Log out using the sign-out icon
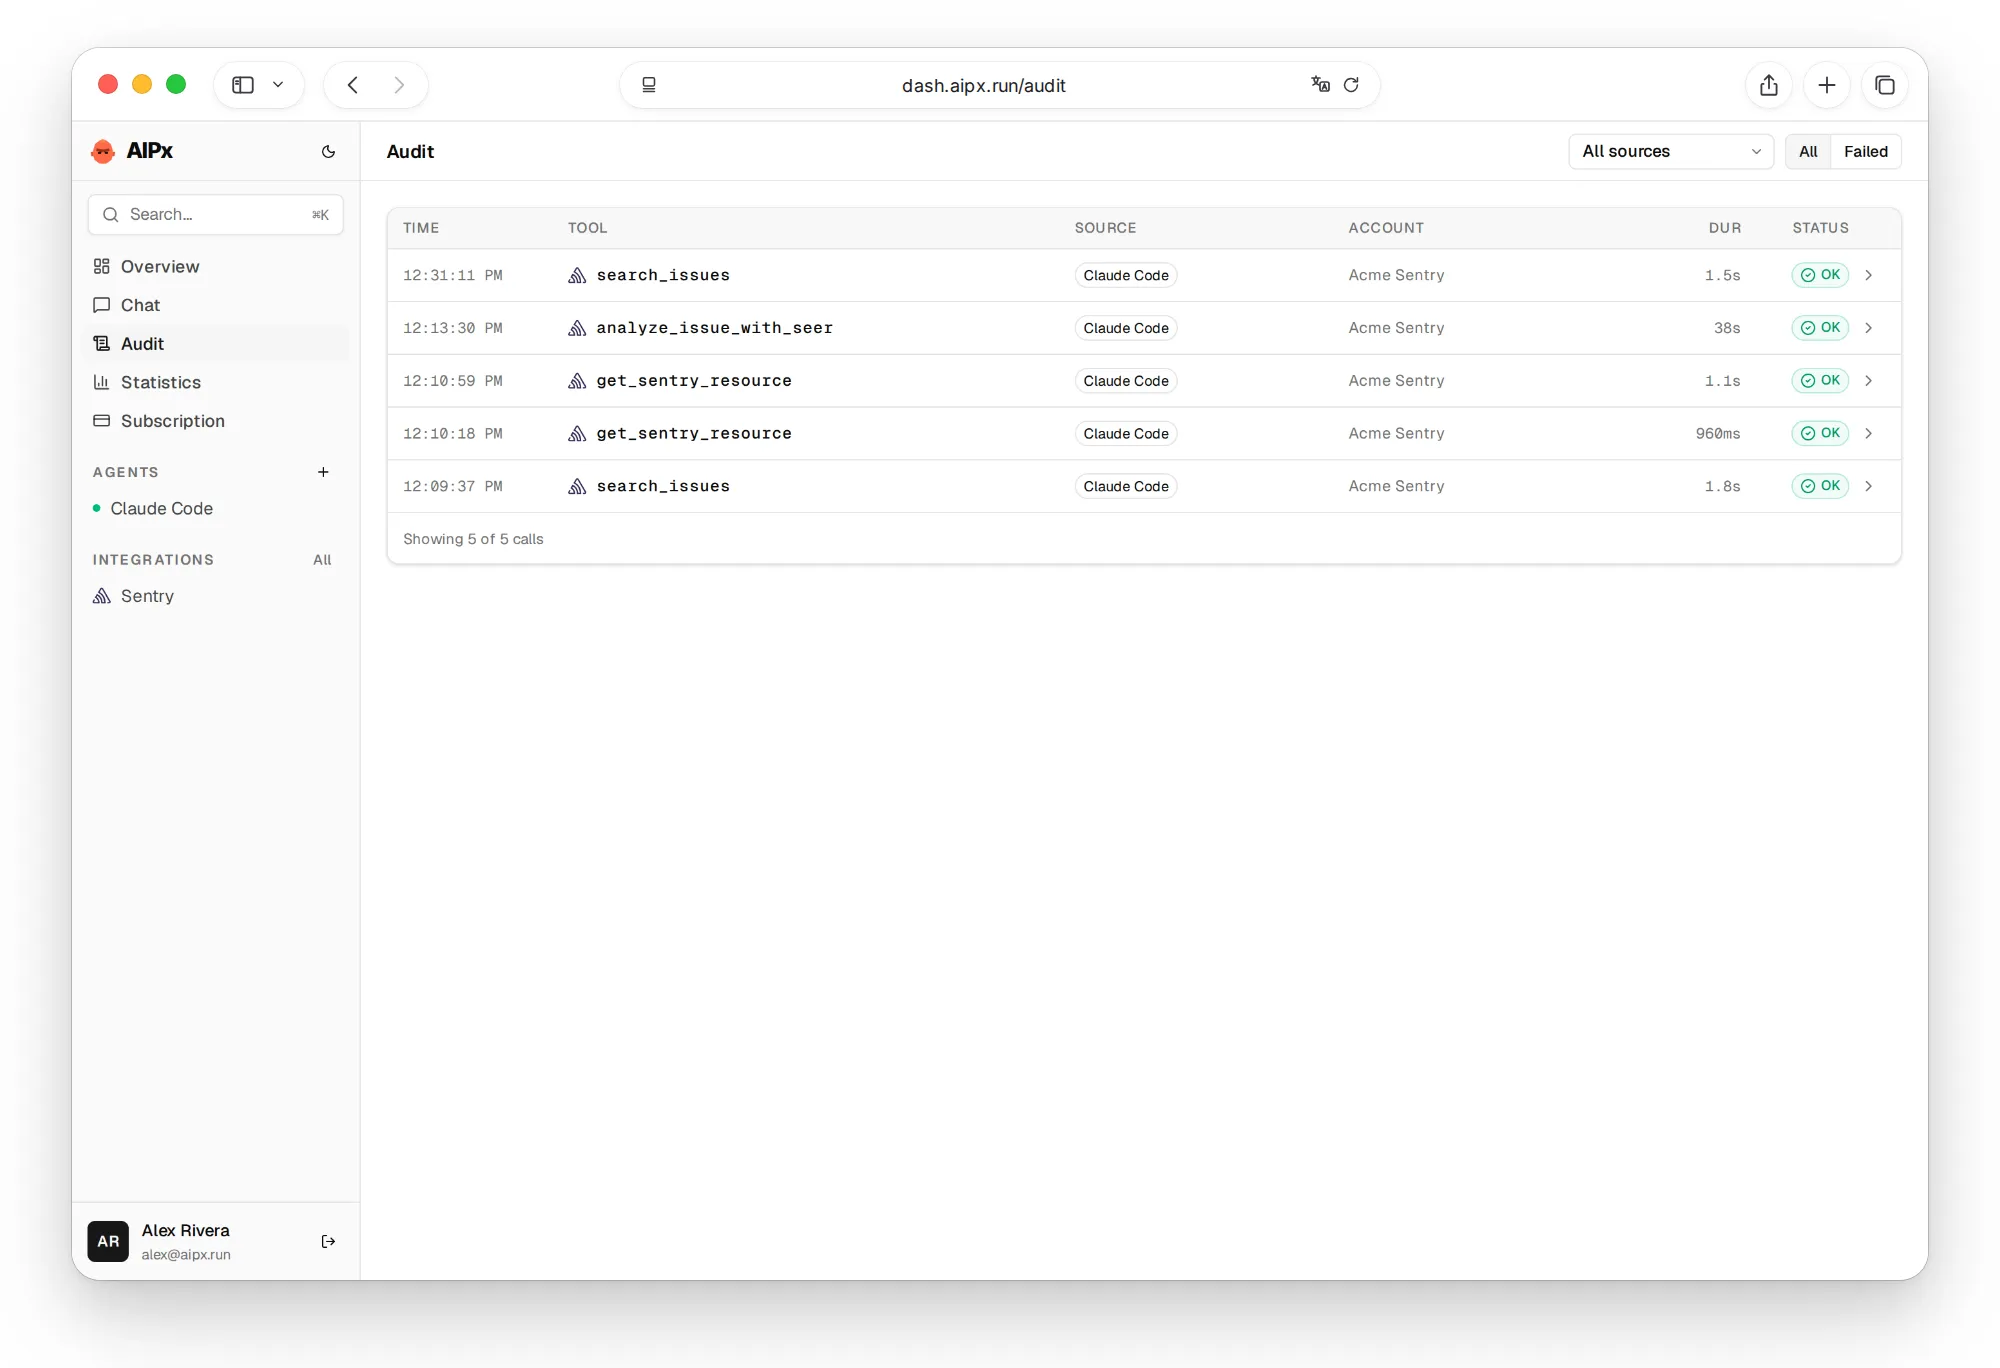 pyautogui.click(x=328, y=1241)
